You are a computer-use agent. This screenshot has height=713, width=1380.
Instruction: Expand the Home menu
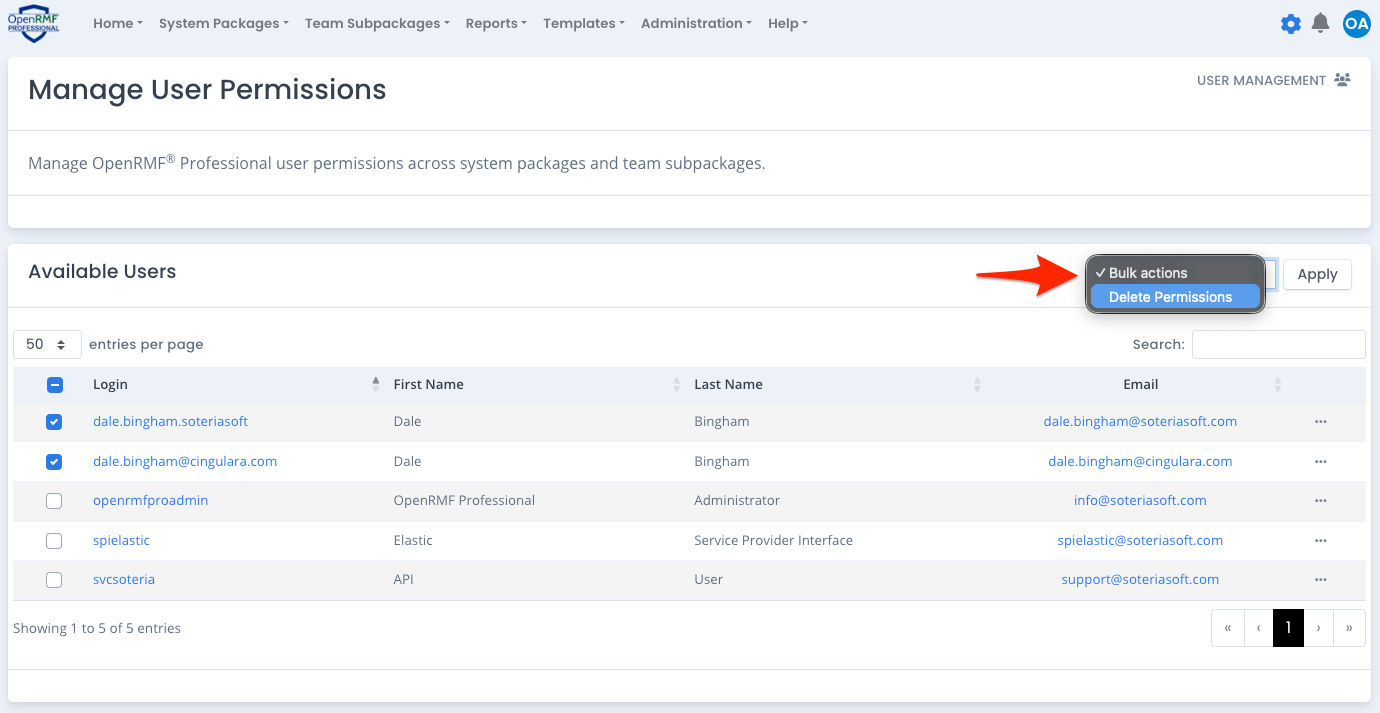(118, 23)
